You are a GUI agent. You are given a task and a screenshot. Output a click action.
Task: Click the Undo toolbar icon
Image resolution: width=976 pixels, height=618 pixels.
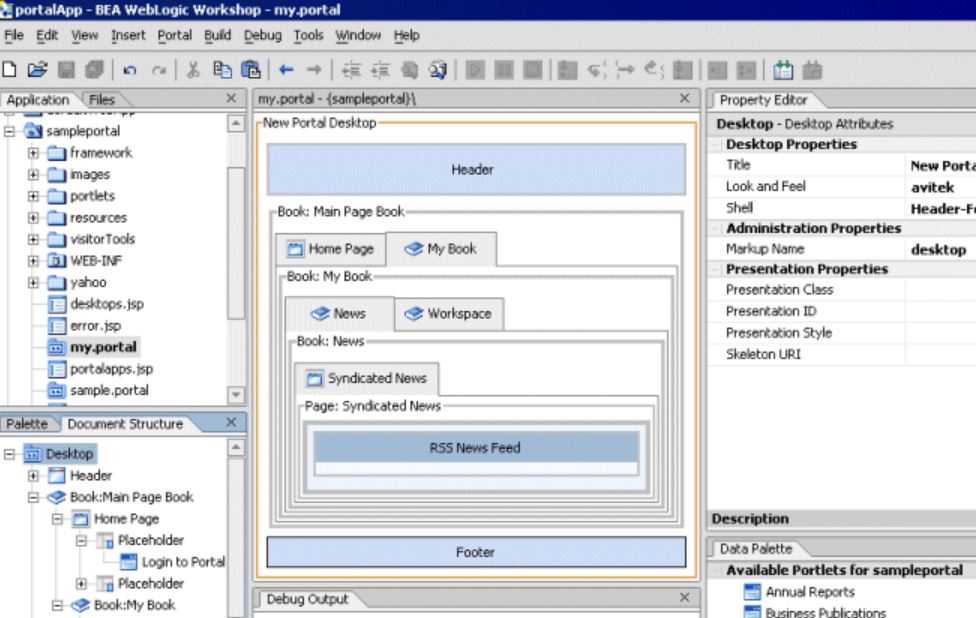pyautogui.click(x=129, y=70)
